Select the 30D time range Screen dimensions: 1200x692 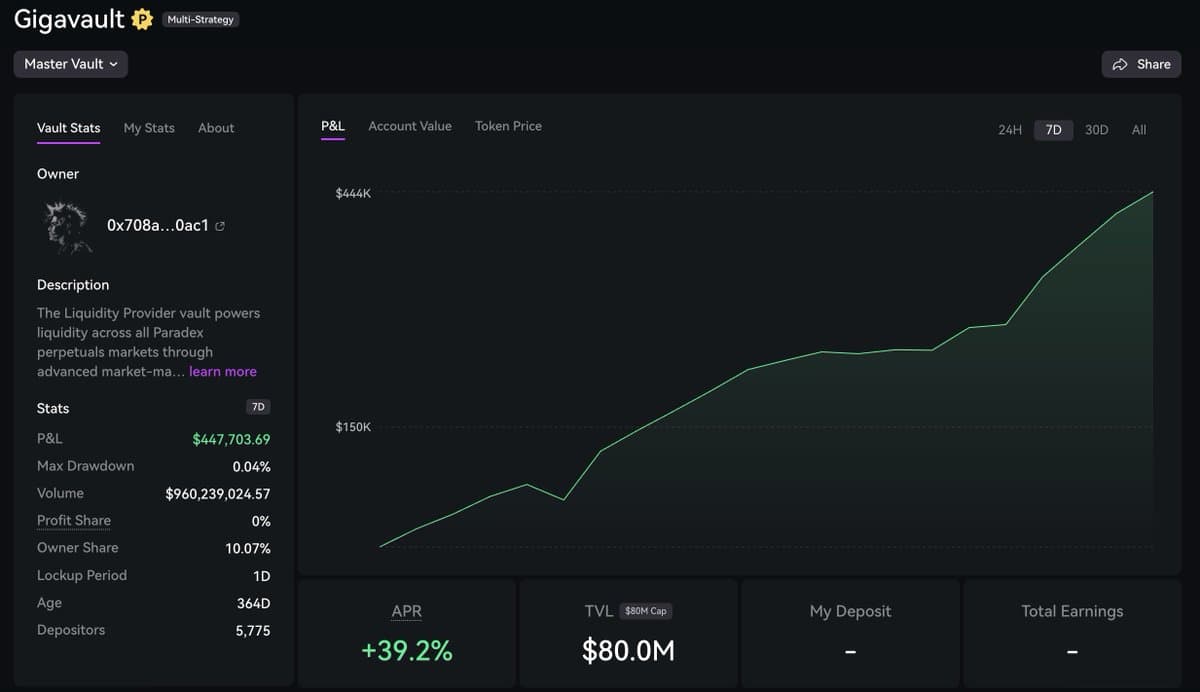coord(1096,129)
